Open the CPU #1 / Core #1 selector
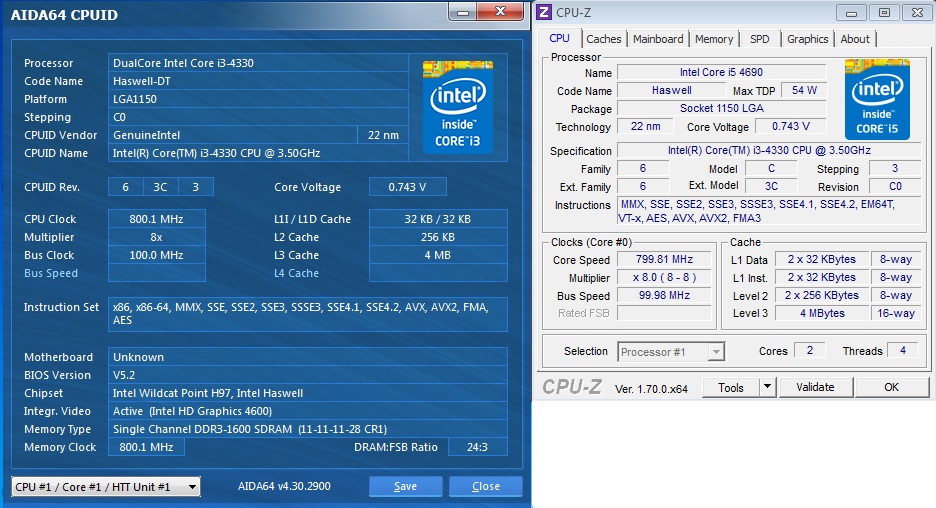 tap(106, 487)
